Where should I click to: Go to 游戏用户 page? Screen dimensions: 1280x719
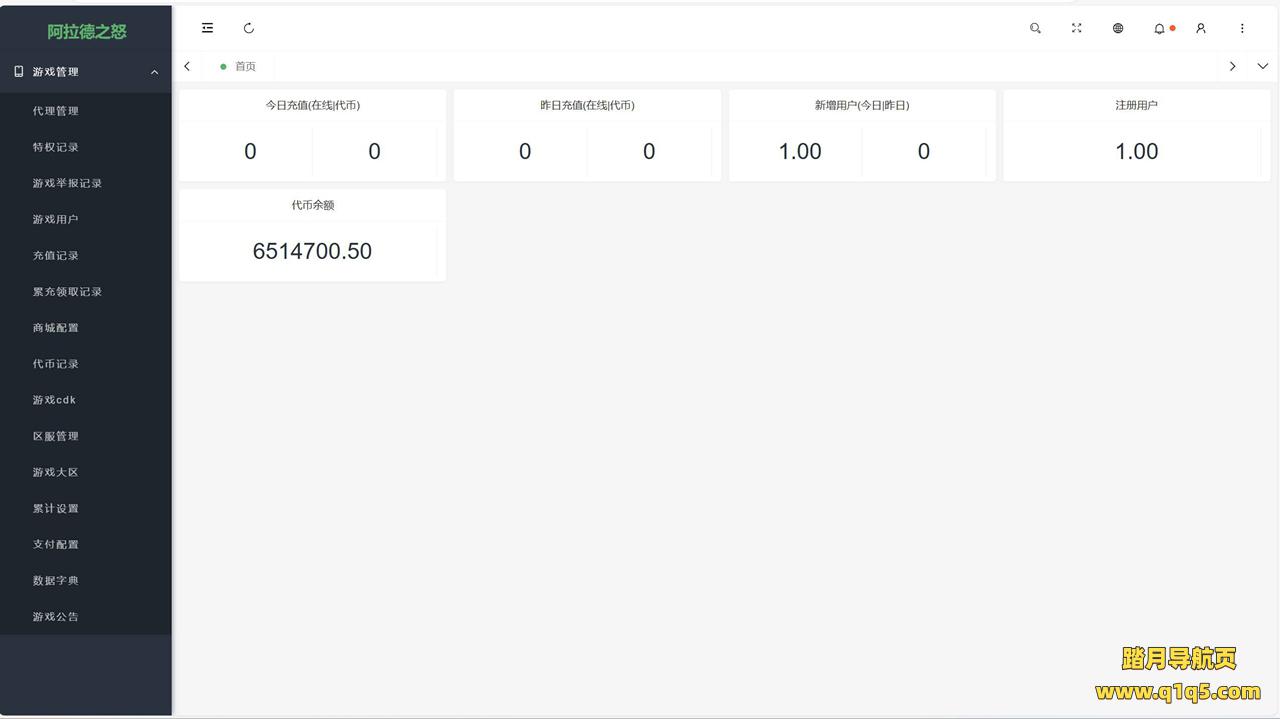click(55, 219)
